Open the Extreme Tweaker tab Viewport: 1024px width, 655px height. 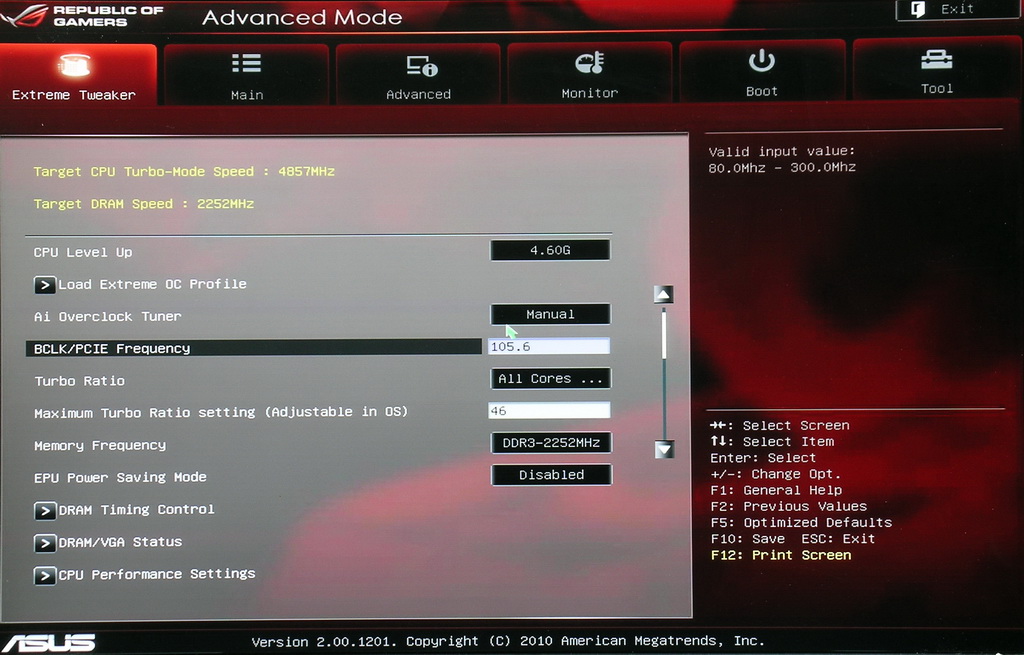pos(78,75)
